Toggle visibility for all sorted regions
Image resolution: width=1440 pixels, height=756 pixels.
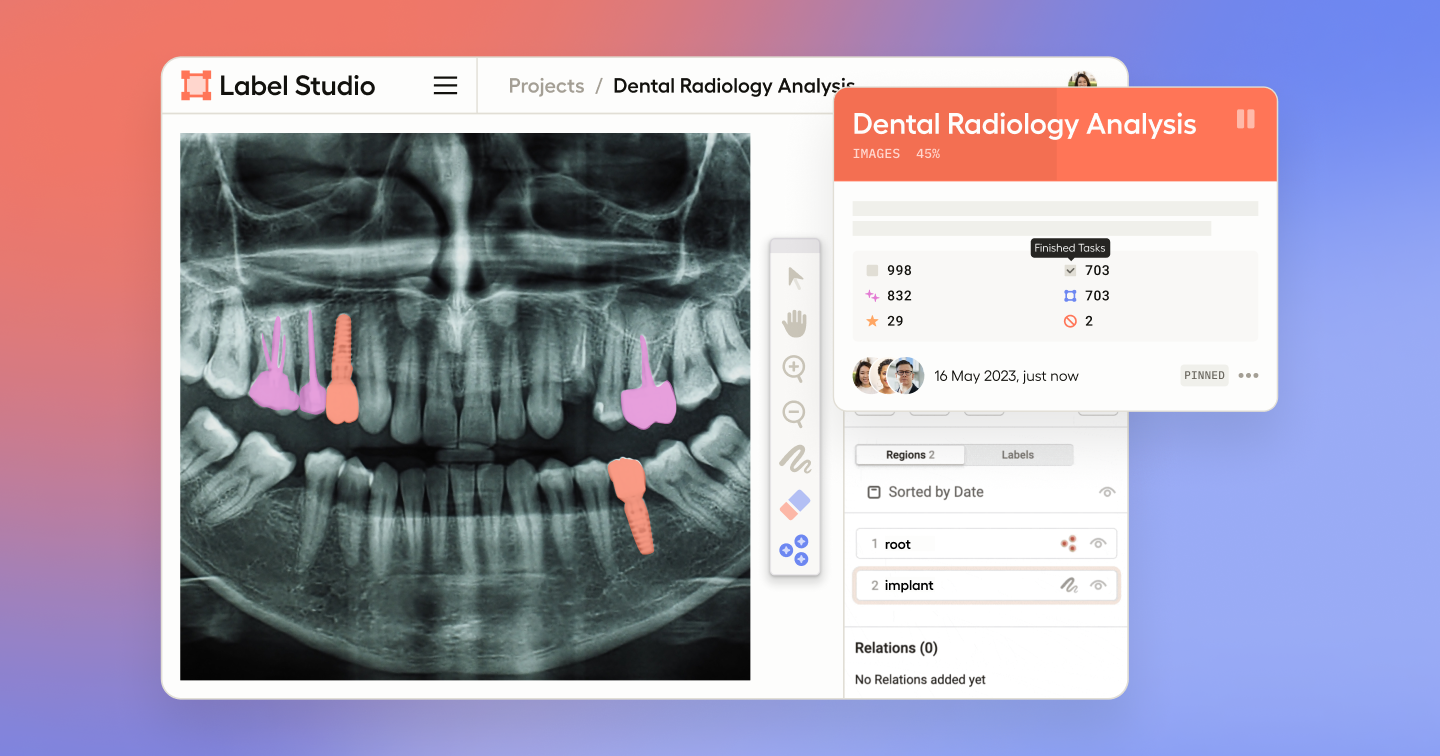(1107, 491)
